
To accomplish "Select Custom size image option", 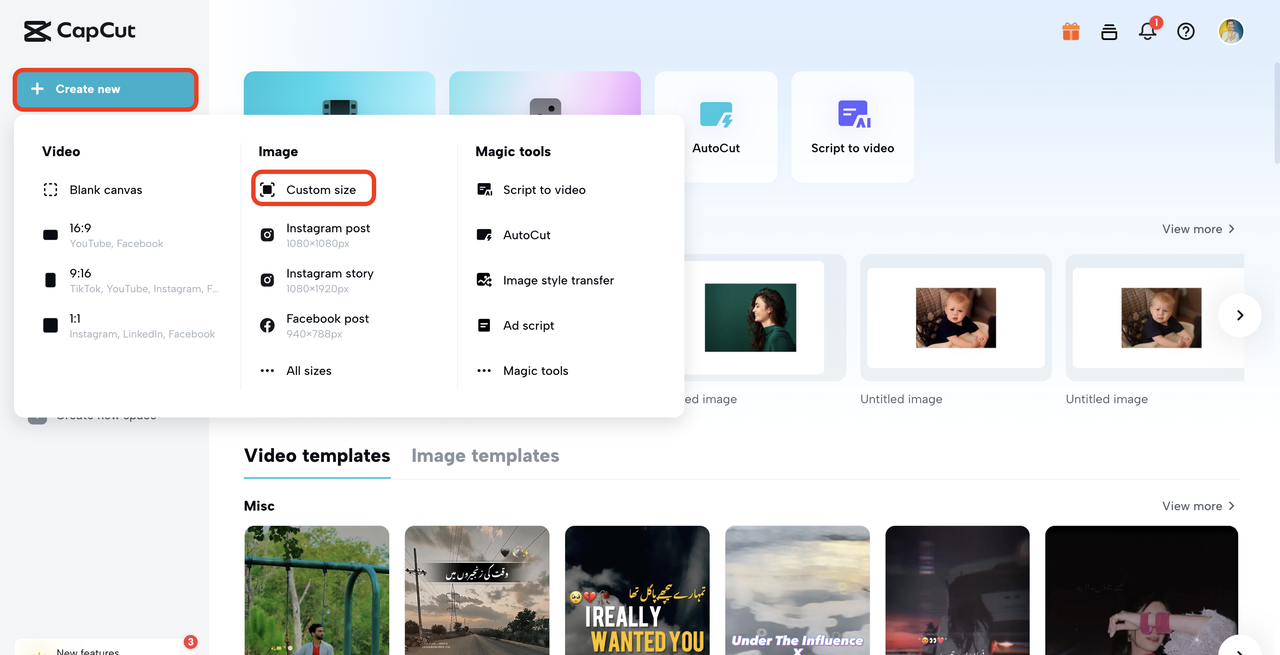I will 313,190.
